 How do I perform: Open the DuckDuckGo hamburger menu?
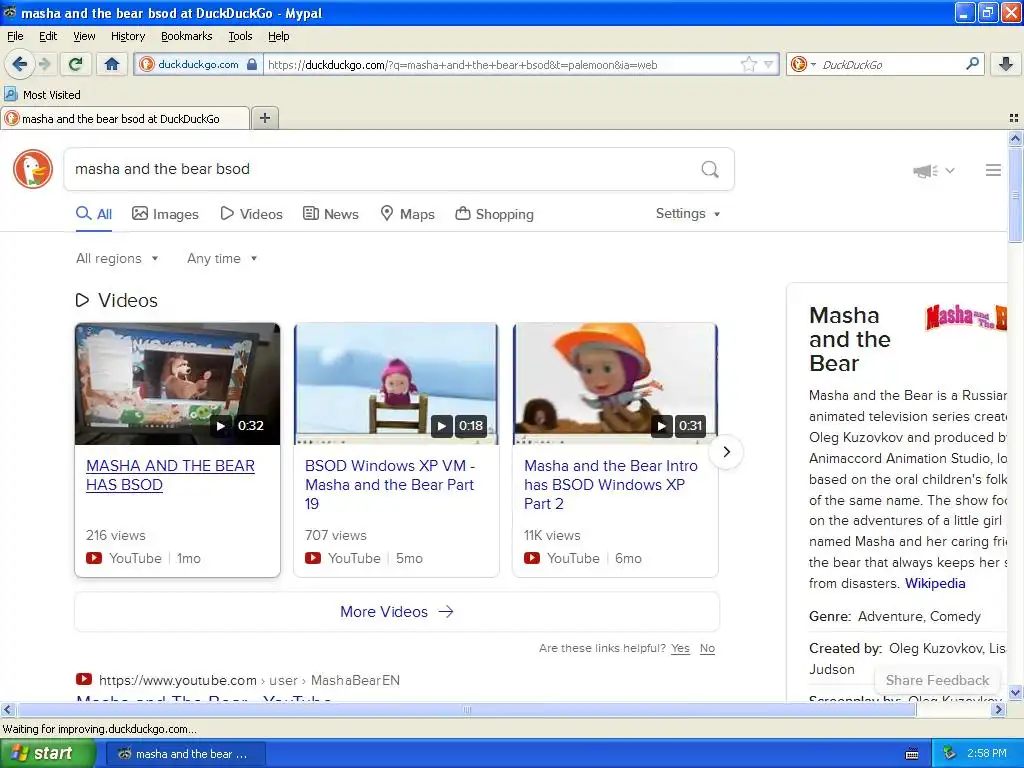(993, 170)
